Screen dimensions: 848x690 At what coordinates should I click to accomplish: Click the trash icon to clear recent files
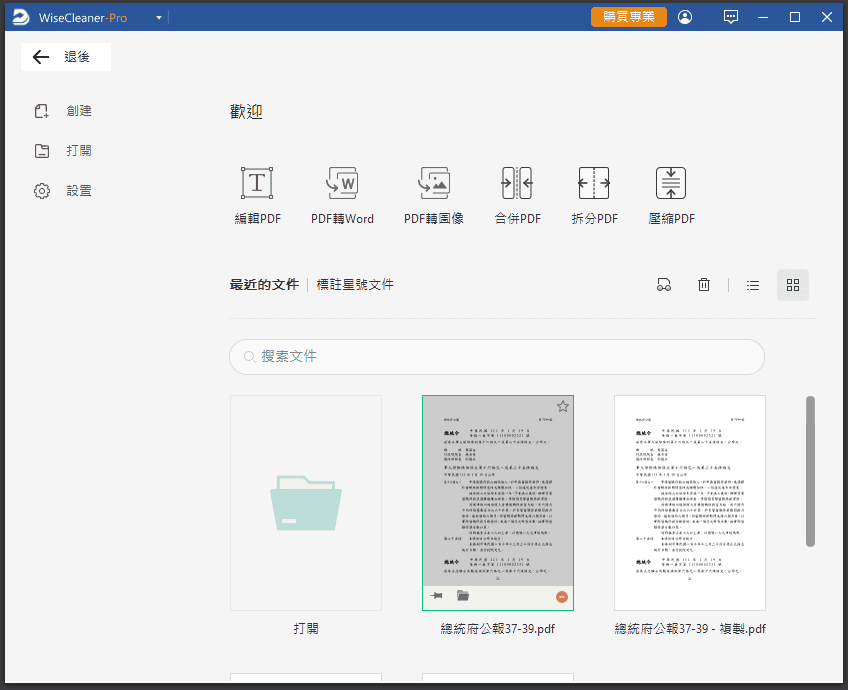click(x=704, y=285)
